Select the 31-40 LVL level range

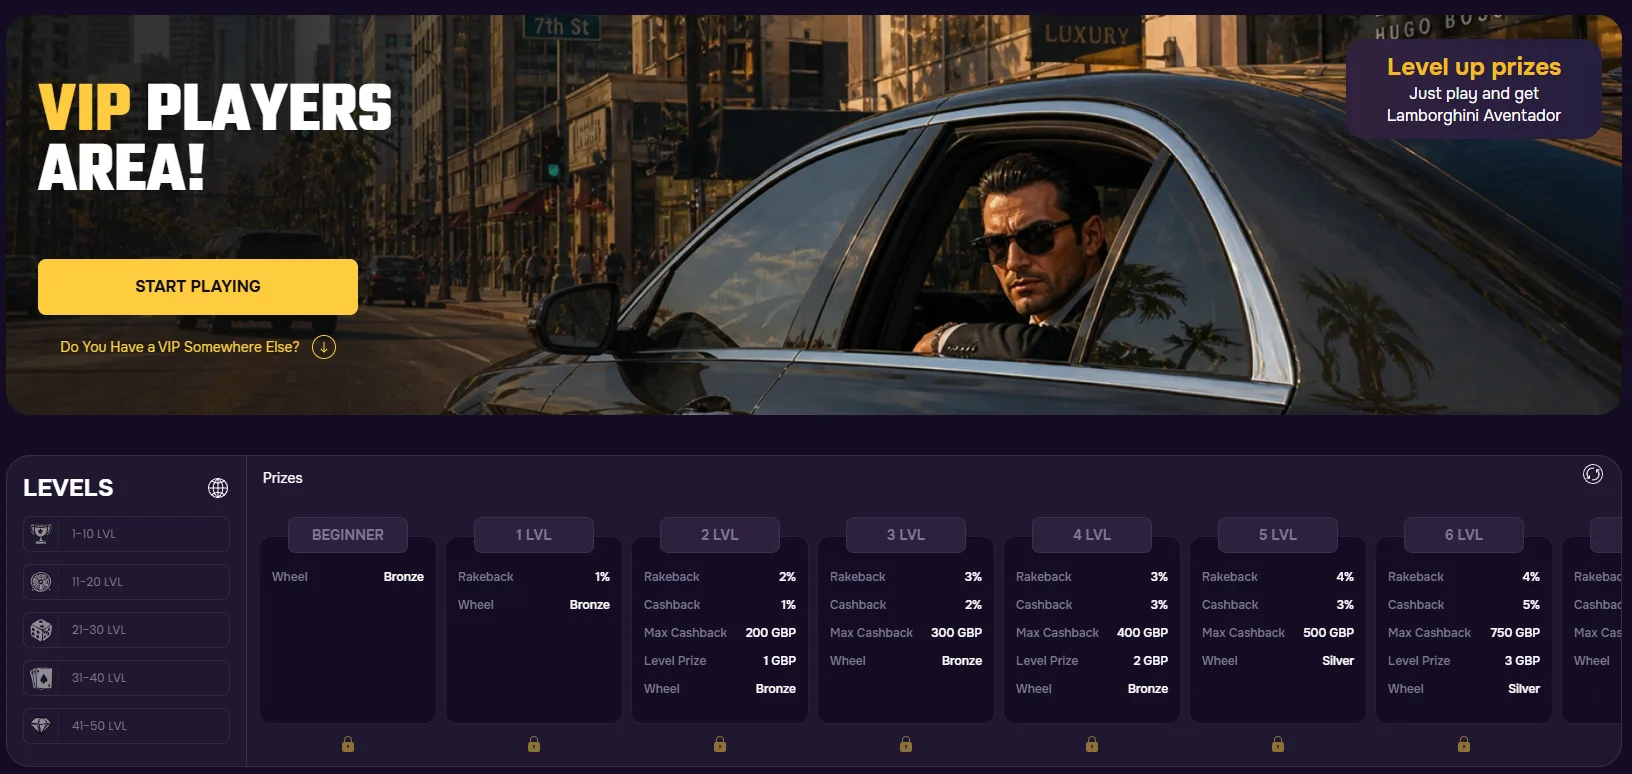pyautogui.click(x=126, y=678)
